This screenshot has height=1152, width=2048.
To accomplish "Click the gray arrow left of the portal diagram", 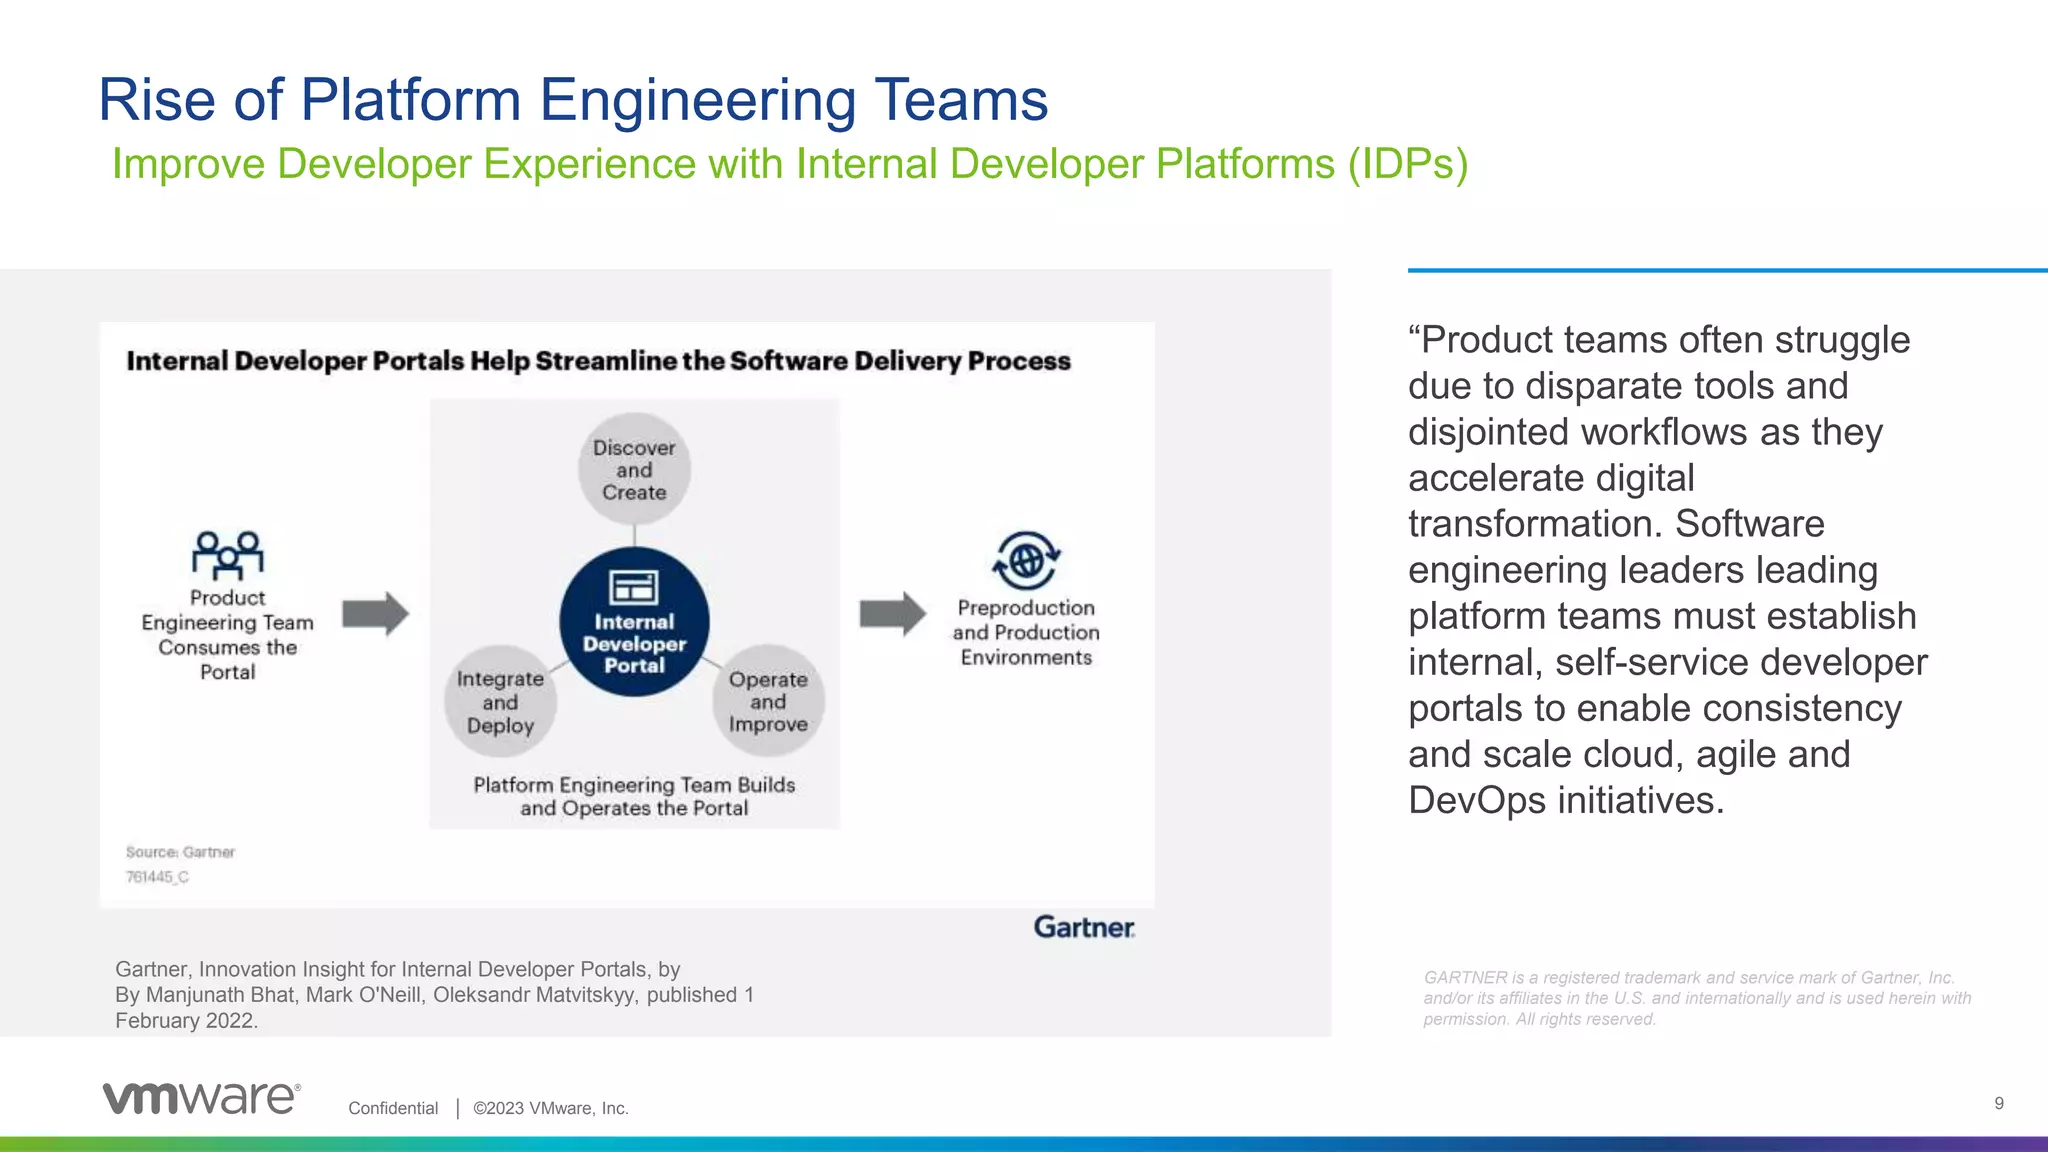I will click(x=375, y=614).
